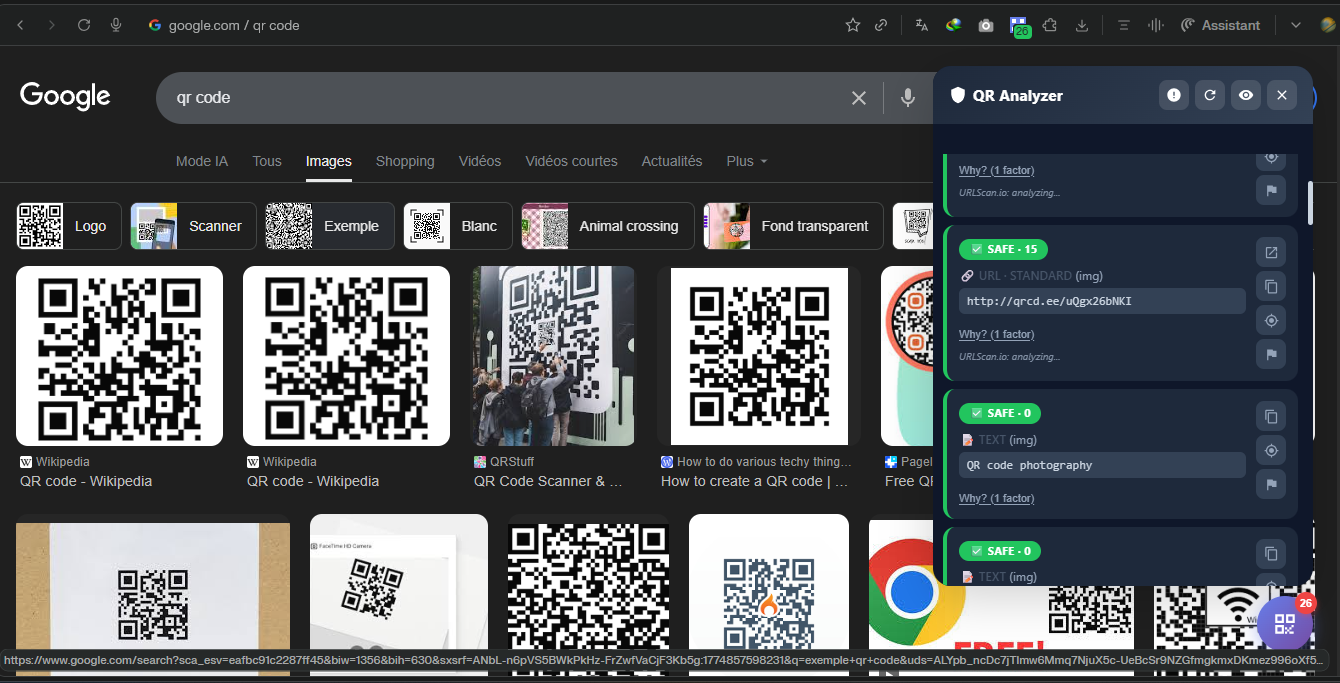This screenshot has height=683, width=1340.
Task: Click the reader lines icon in toolbar
Action: point(1124,25)
